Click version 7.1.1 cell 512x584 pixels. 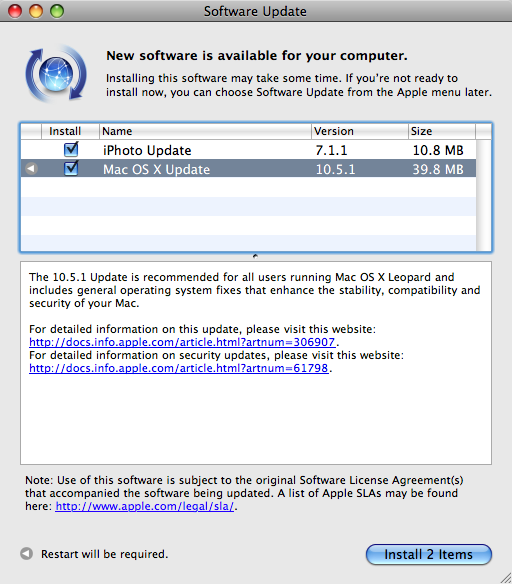click(331, 150)
